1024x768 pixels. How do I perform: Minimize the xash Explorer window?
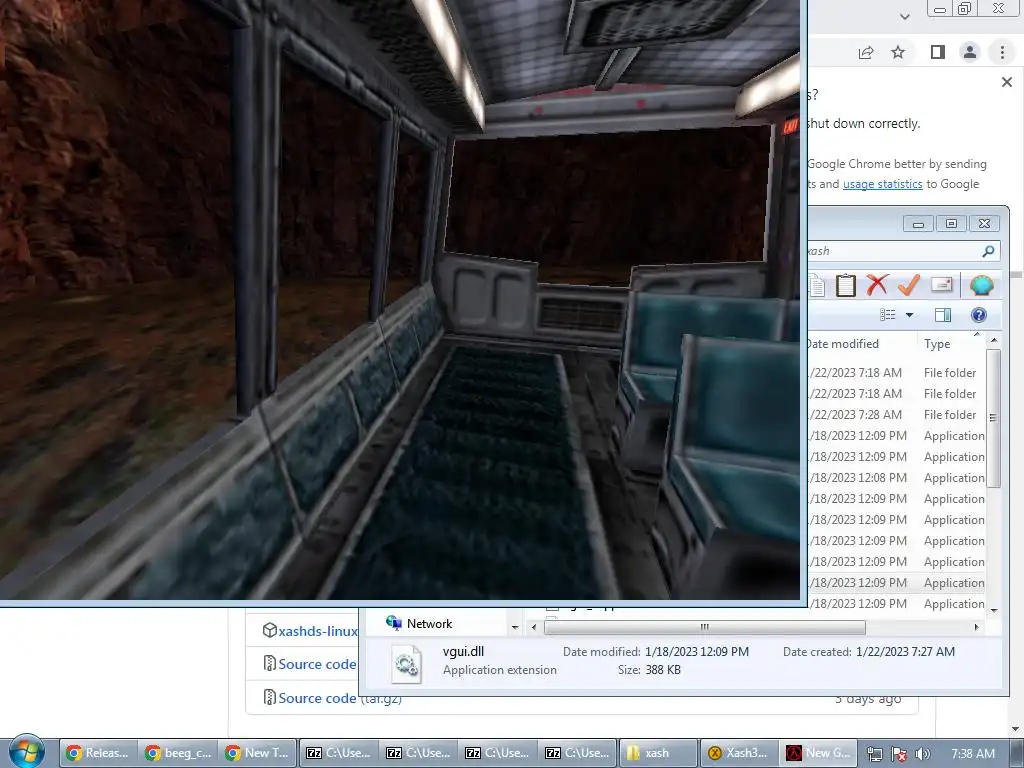pos(918,224)
